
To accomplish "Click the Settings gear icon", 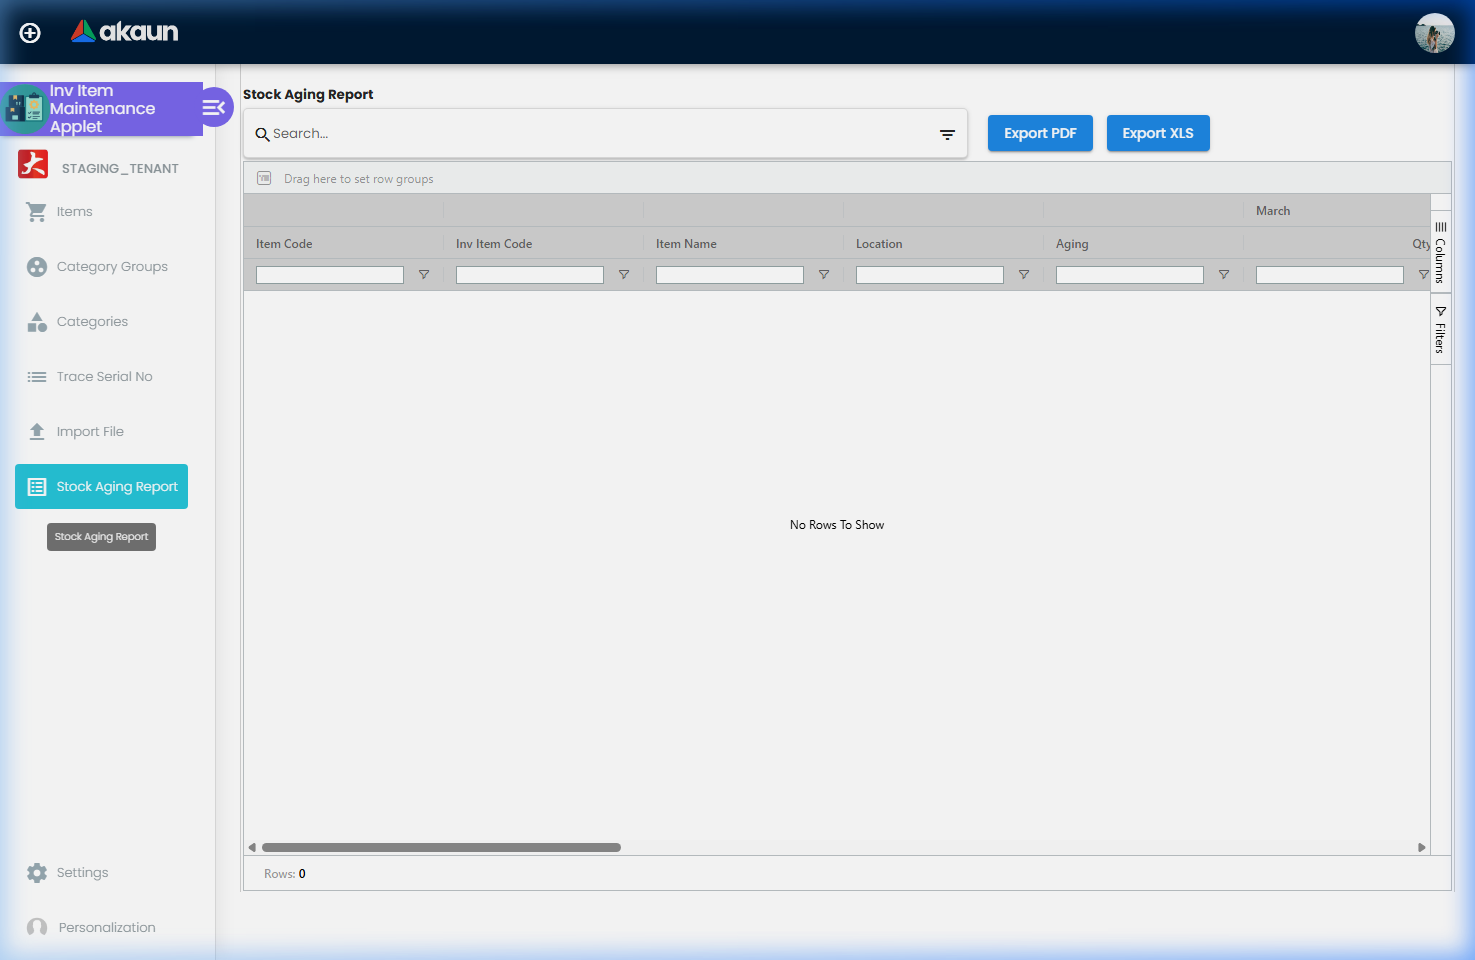I will click(37, 873).
